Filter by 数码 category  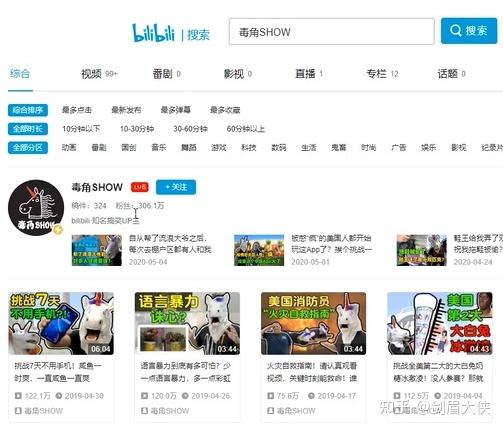point(279,147)
